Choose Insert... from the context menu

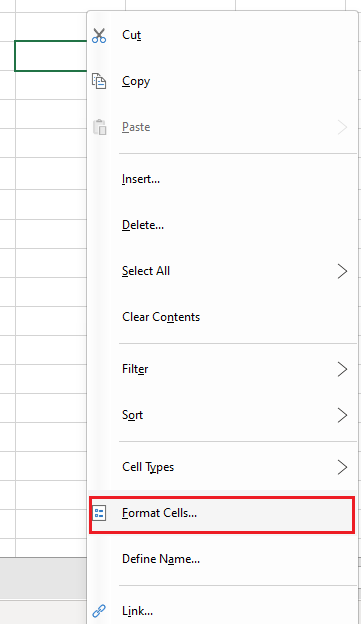tap(222, 179)
